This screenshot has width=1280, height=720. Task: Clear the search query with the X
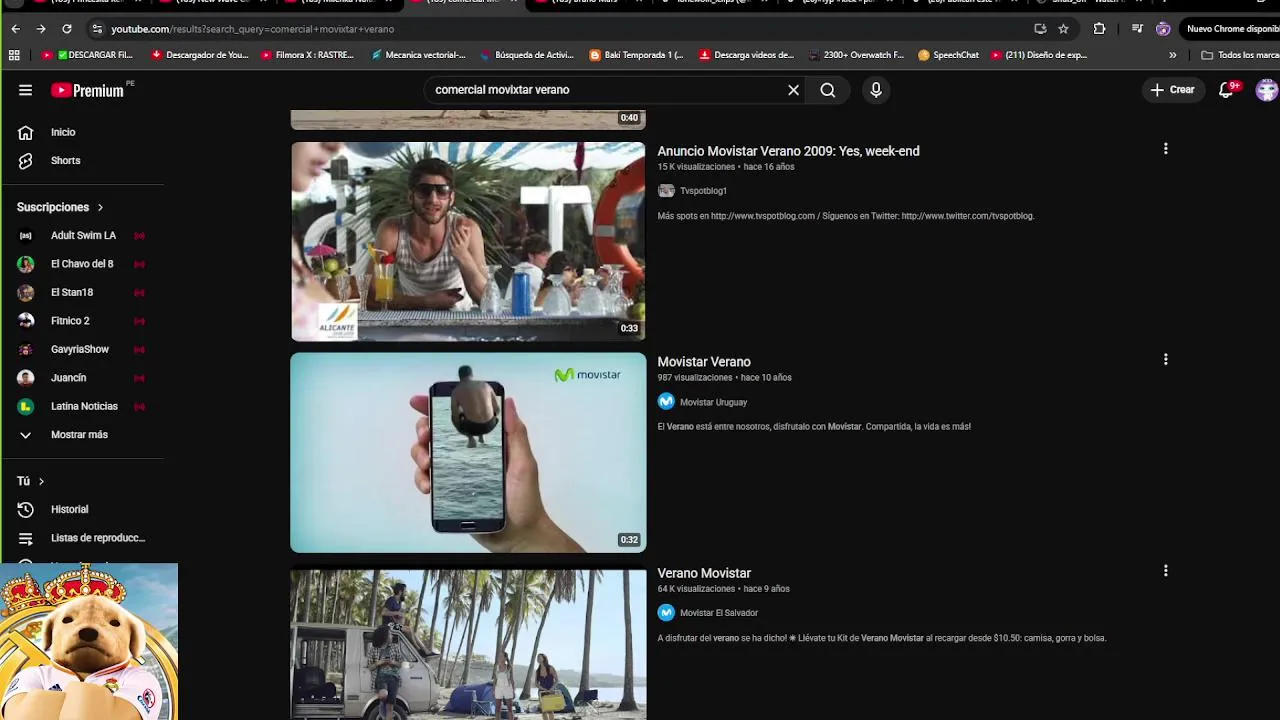point(793,90)
